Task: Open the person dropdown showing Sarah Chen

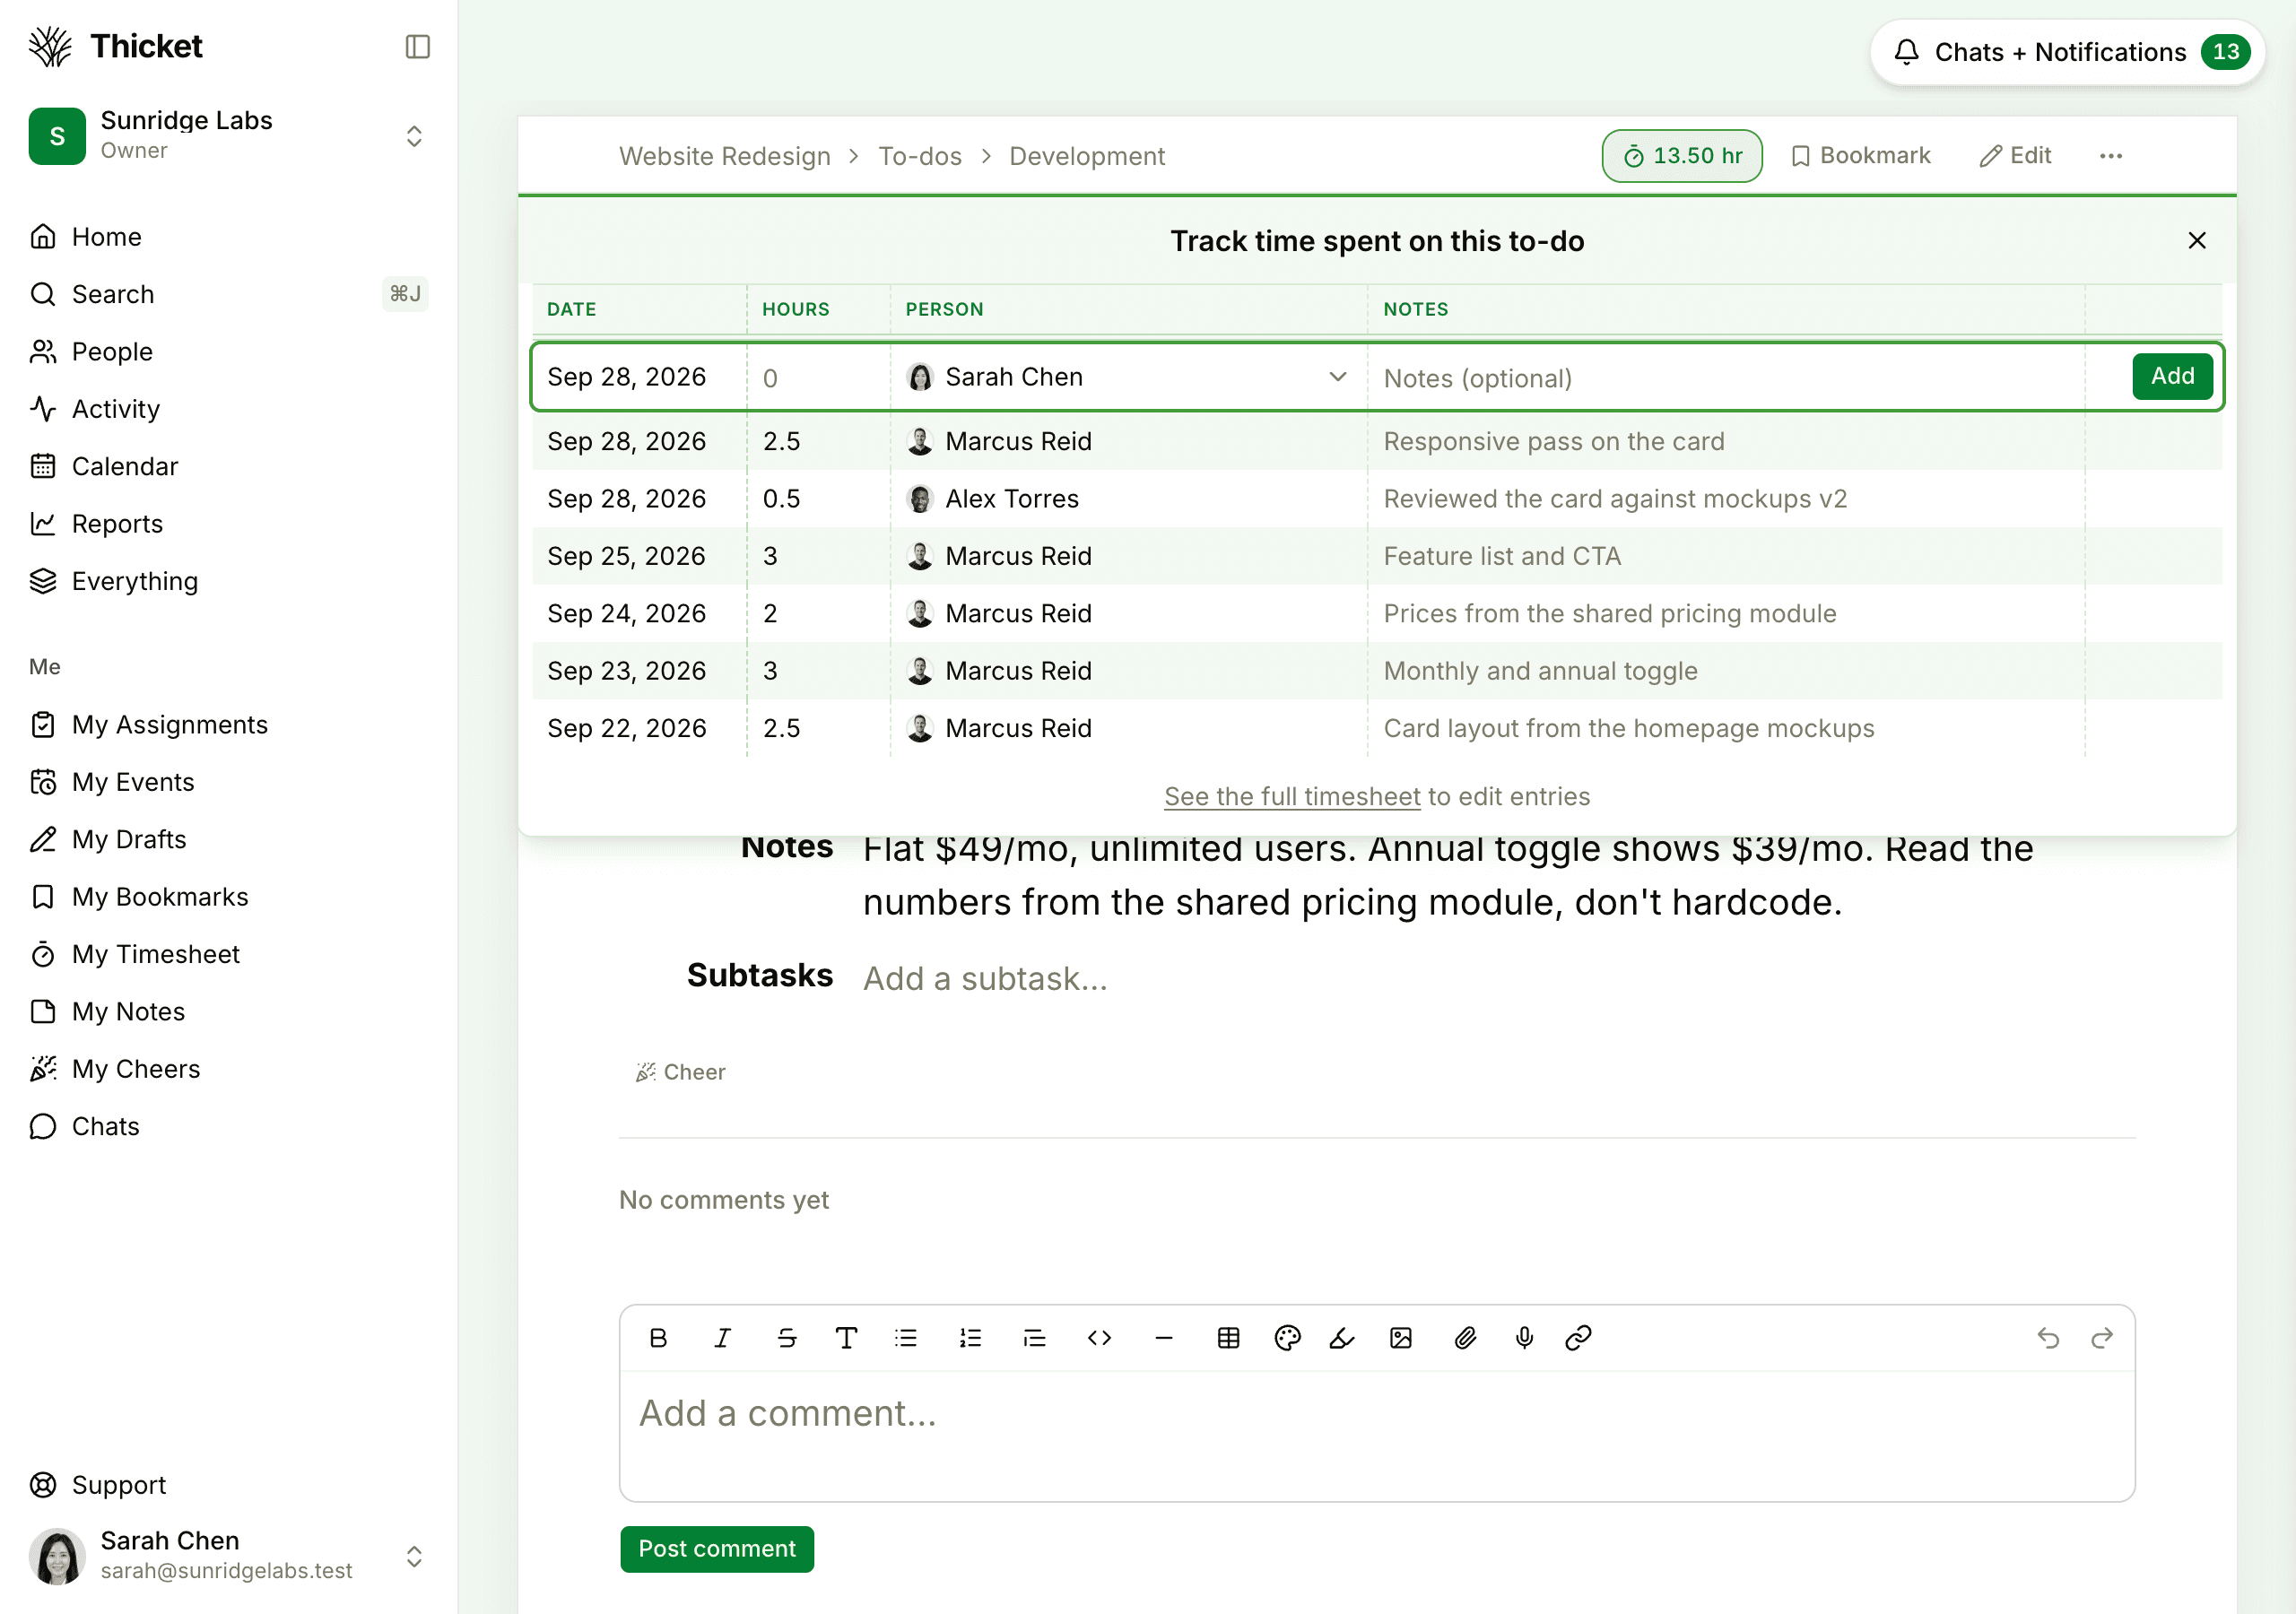Action: (x=1128, y=377)
